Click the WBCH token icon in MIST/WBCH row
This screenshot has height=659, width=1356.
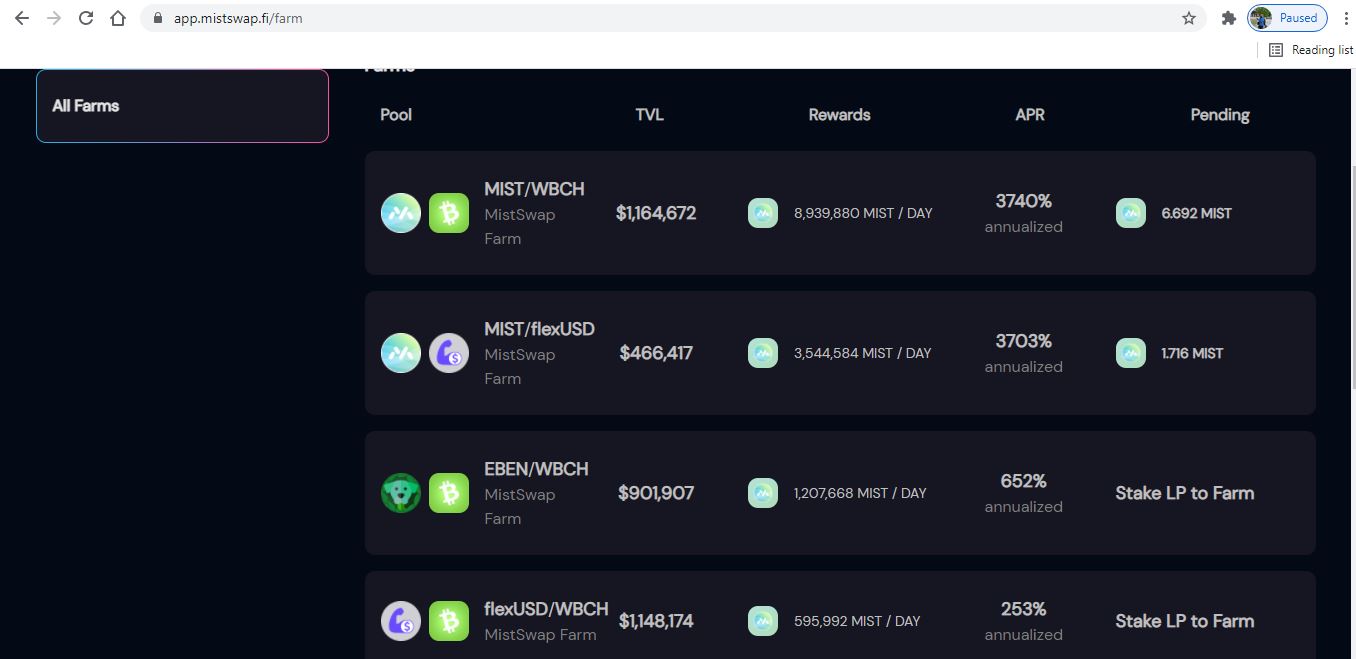[x=449, y=213]
